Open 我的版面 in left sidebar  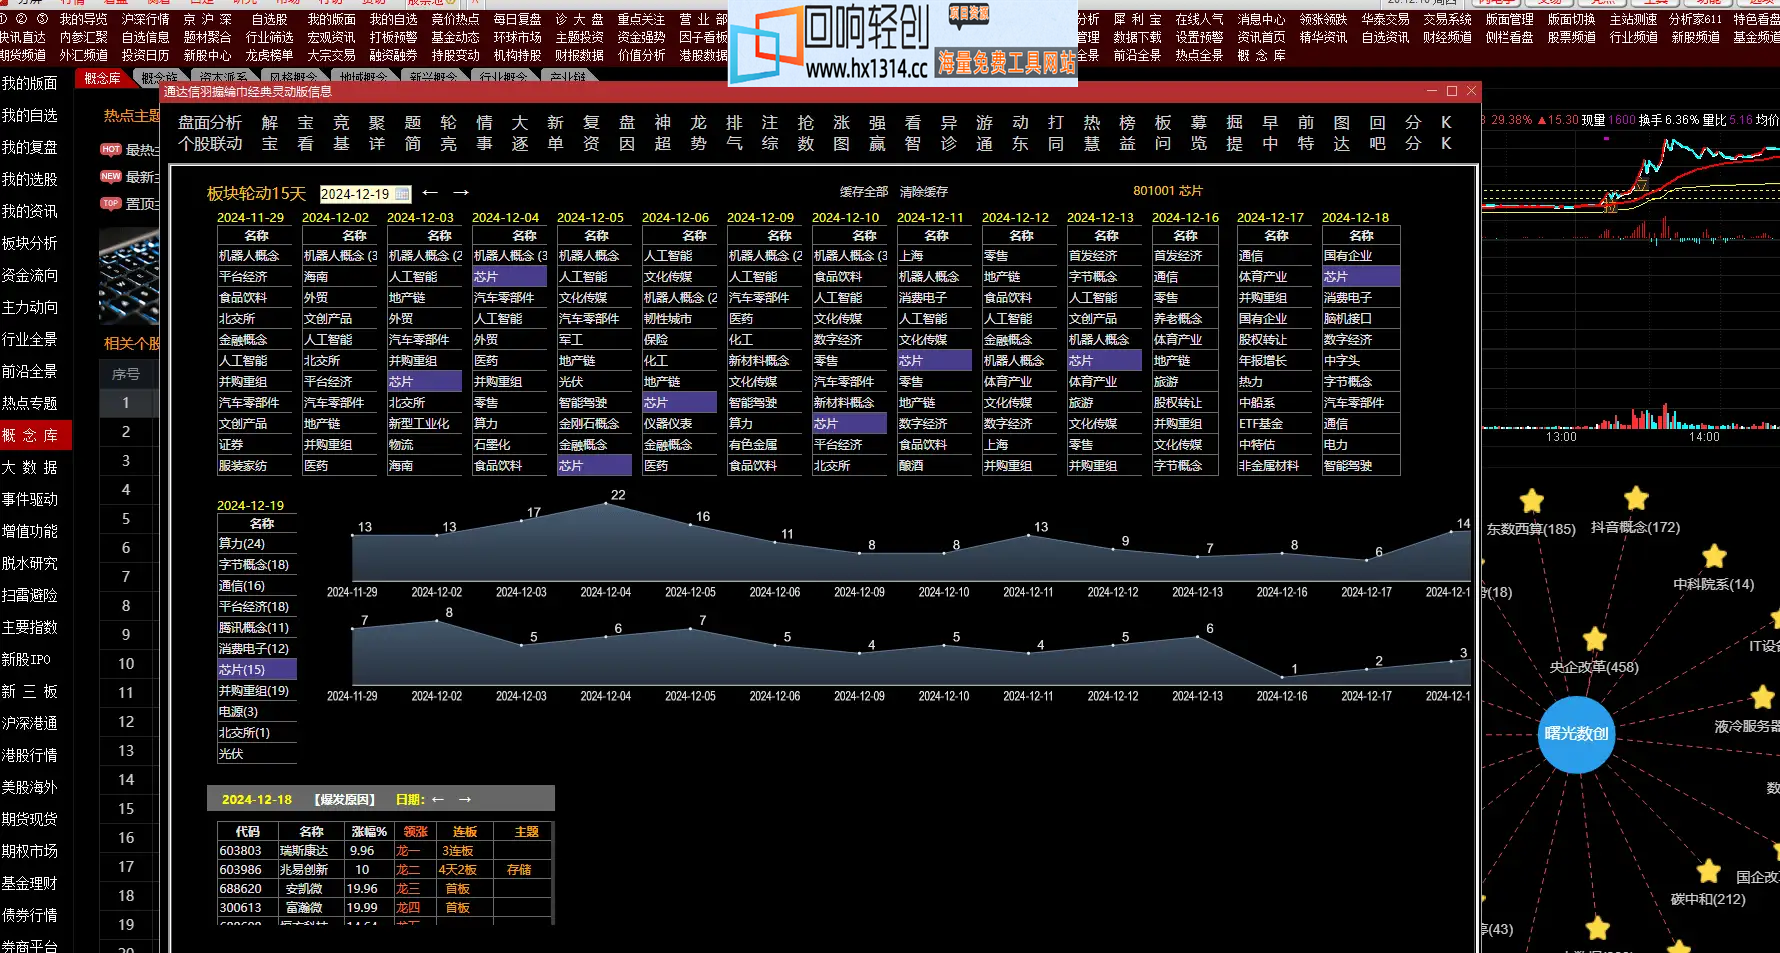coord(30,84)
